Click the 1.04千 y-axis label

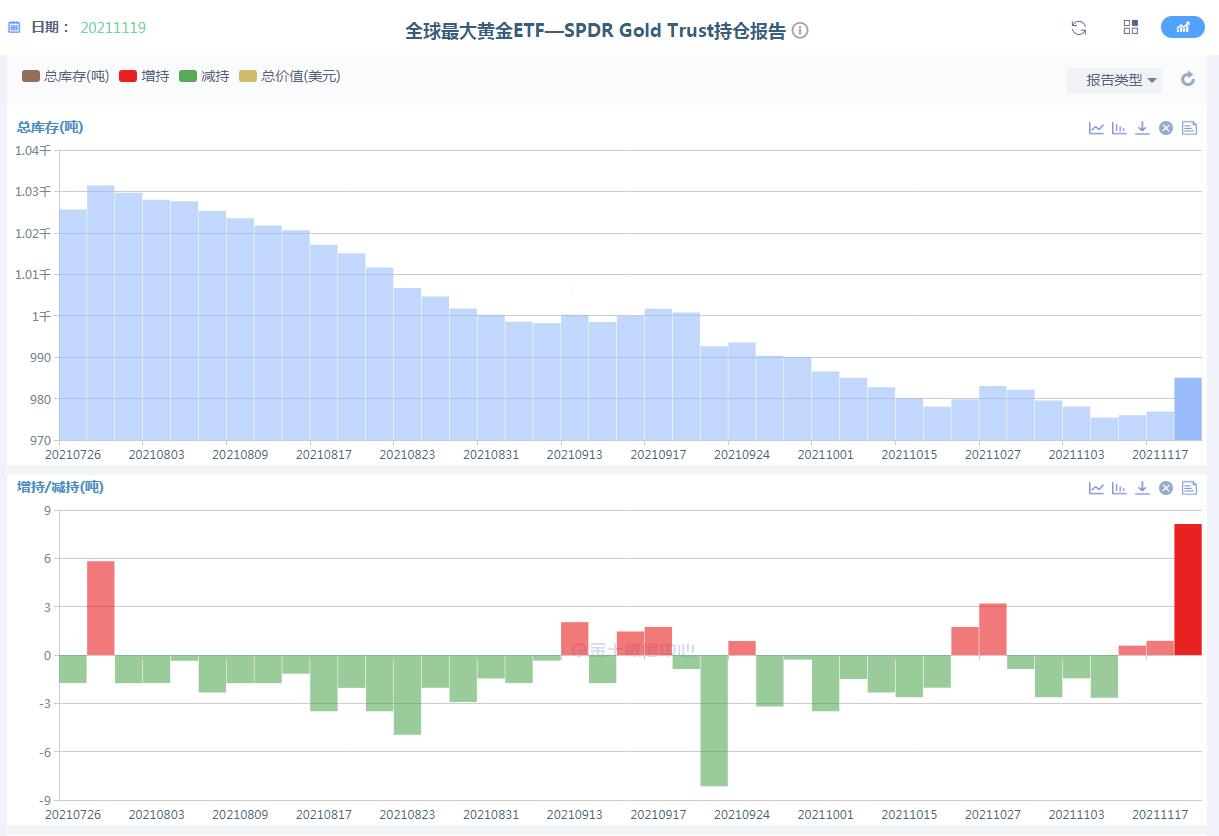31,150
